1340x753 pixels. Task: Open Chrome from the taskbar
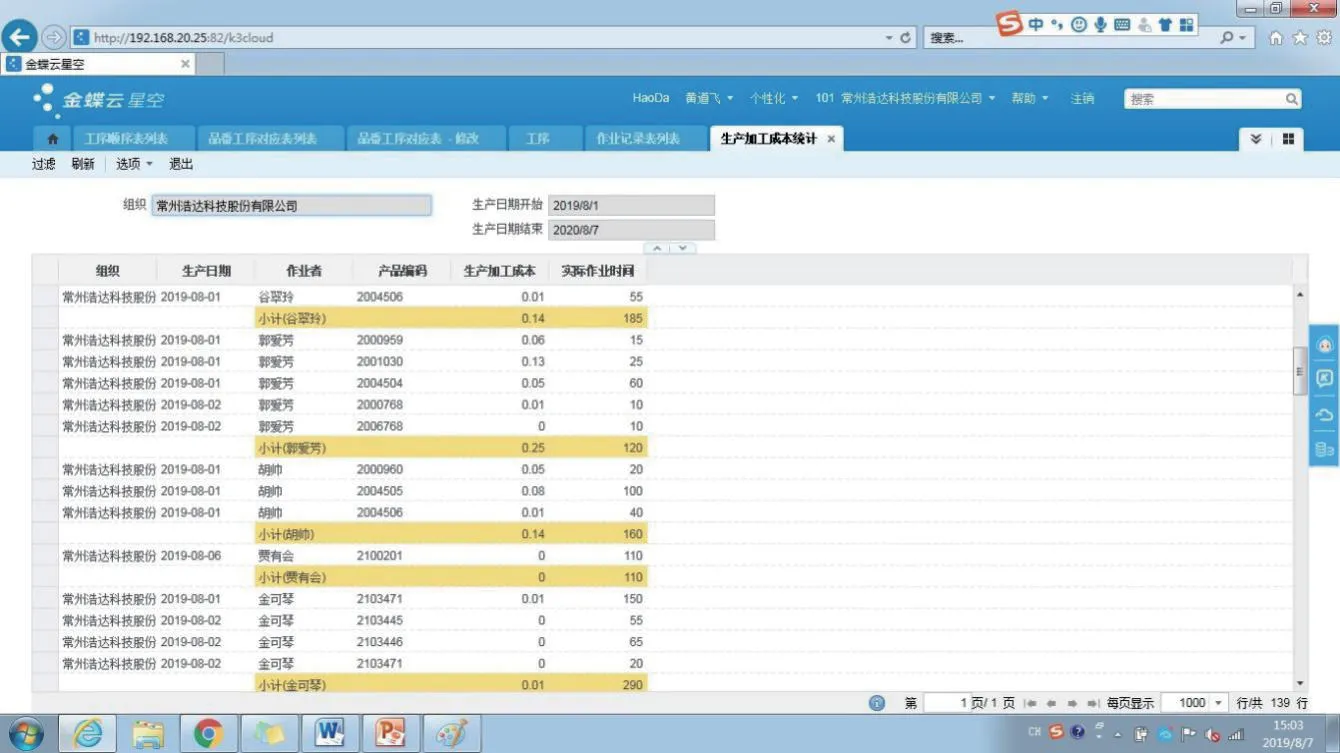209,734
